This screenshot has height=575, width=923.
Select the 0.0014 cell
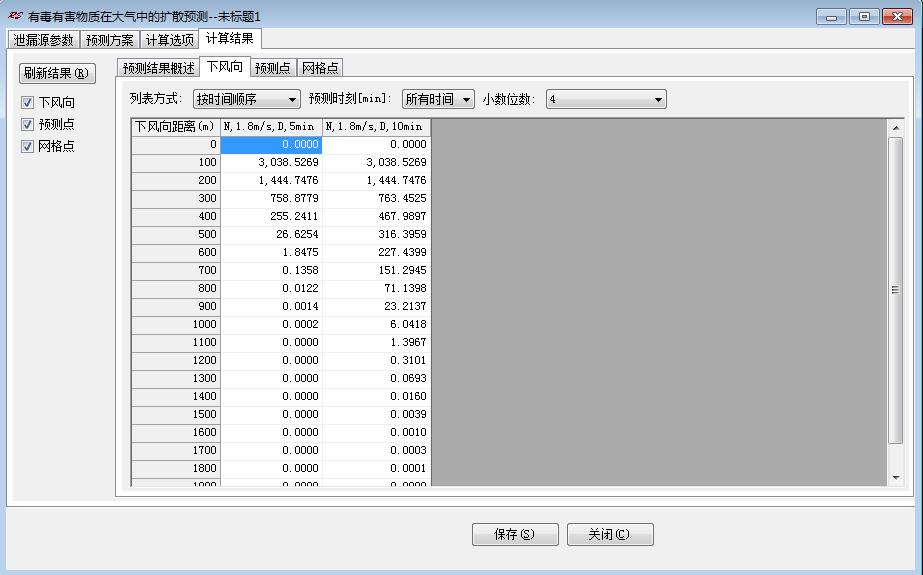[x=271, y=307]
